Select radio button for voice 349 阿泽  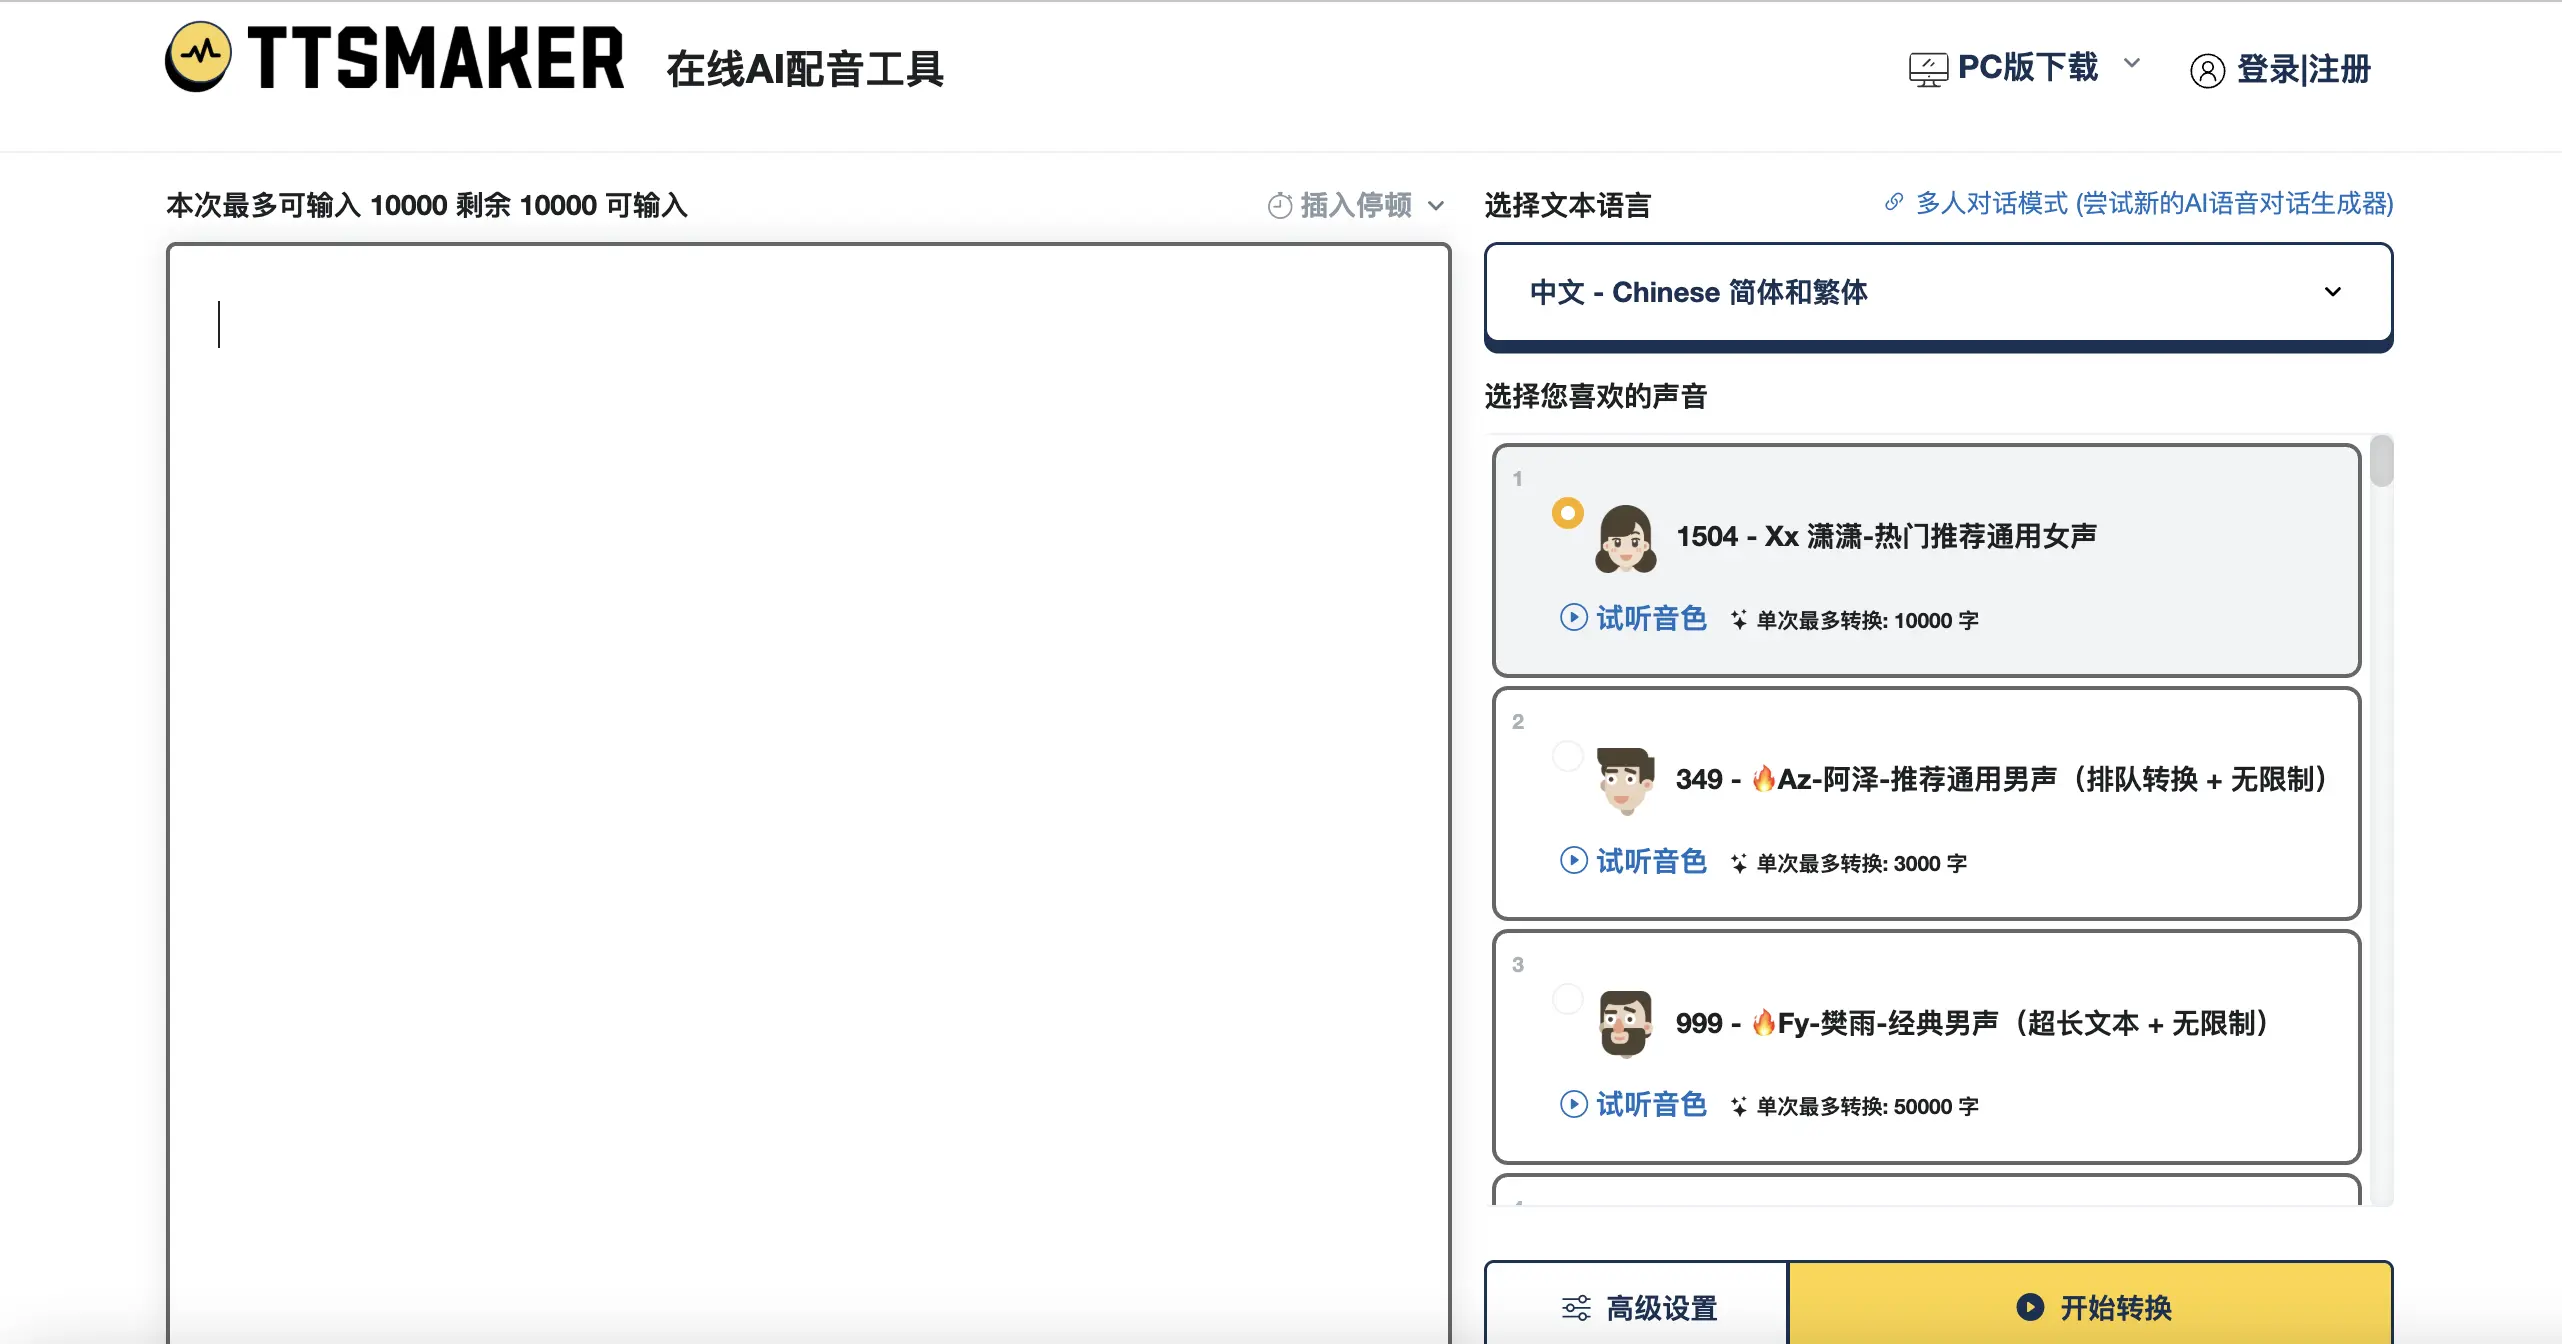(x=1568, y=755)
